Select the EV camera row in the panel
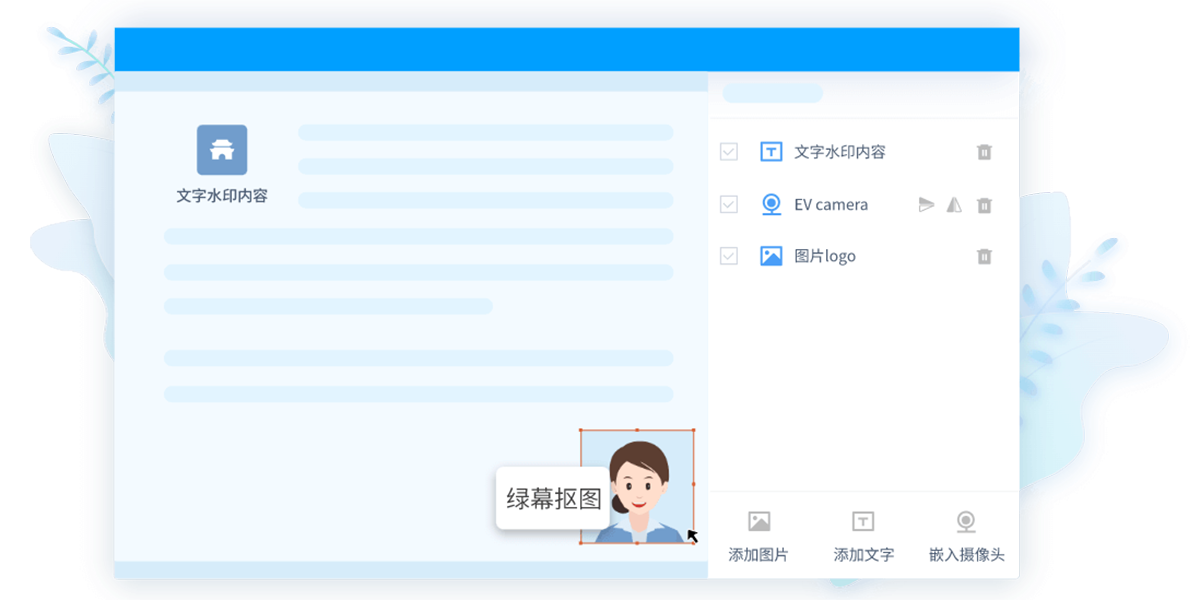 pos(830,204)
